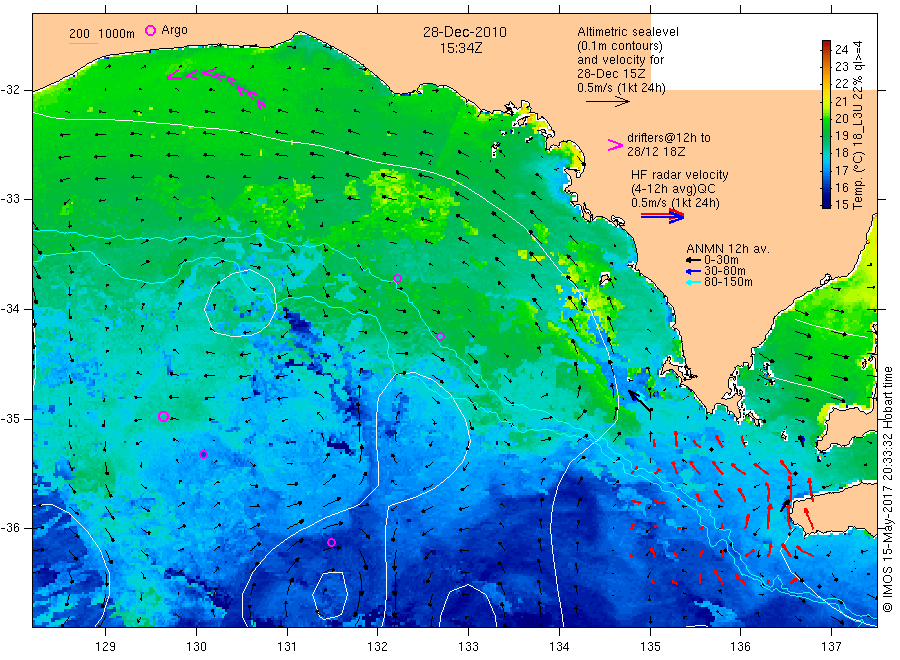This screenshot has width=900, height=660.
Task: Click the magenta drifters arrowhead legend symbol
Action: [615, 145]
